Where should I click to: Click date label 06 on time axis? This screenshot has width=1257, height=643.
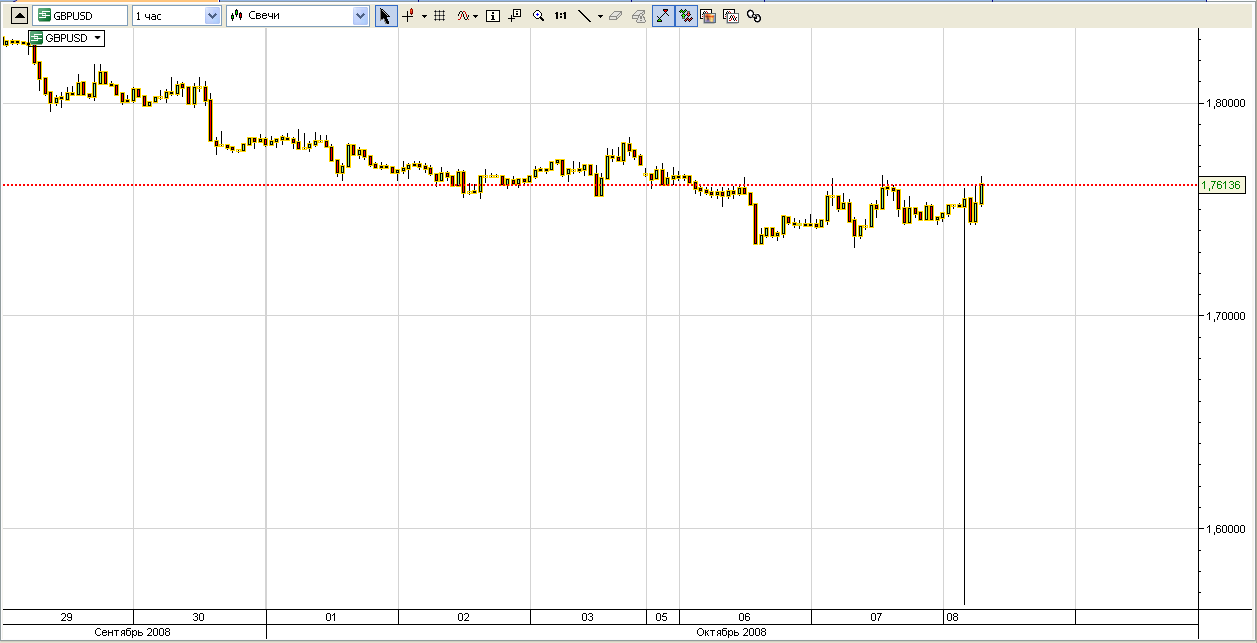(x=744, y=617)
